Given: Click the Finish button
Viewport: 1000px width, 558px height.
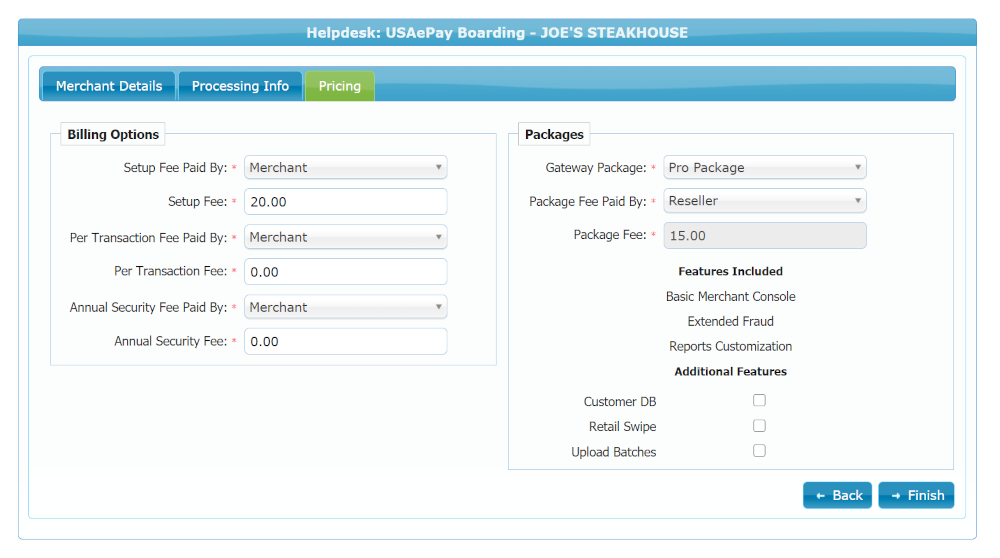Looking at the screenshot, I should point(916,496).
